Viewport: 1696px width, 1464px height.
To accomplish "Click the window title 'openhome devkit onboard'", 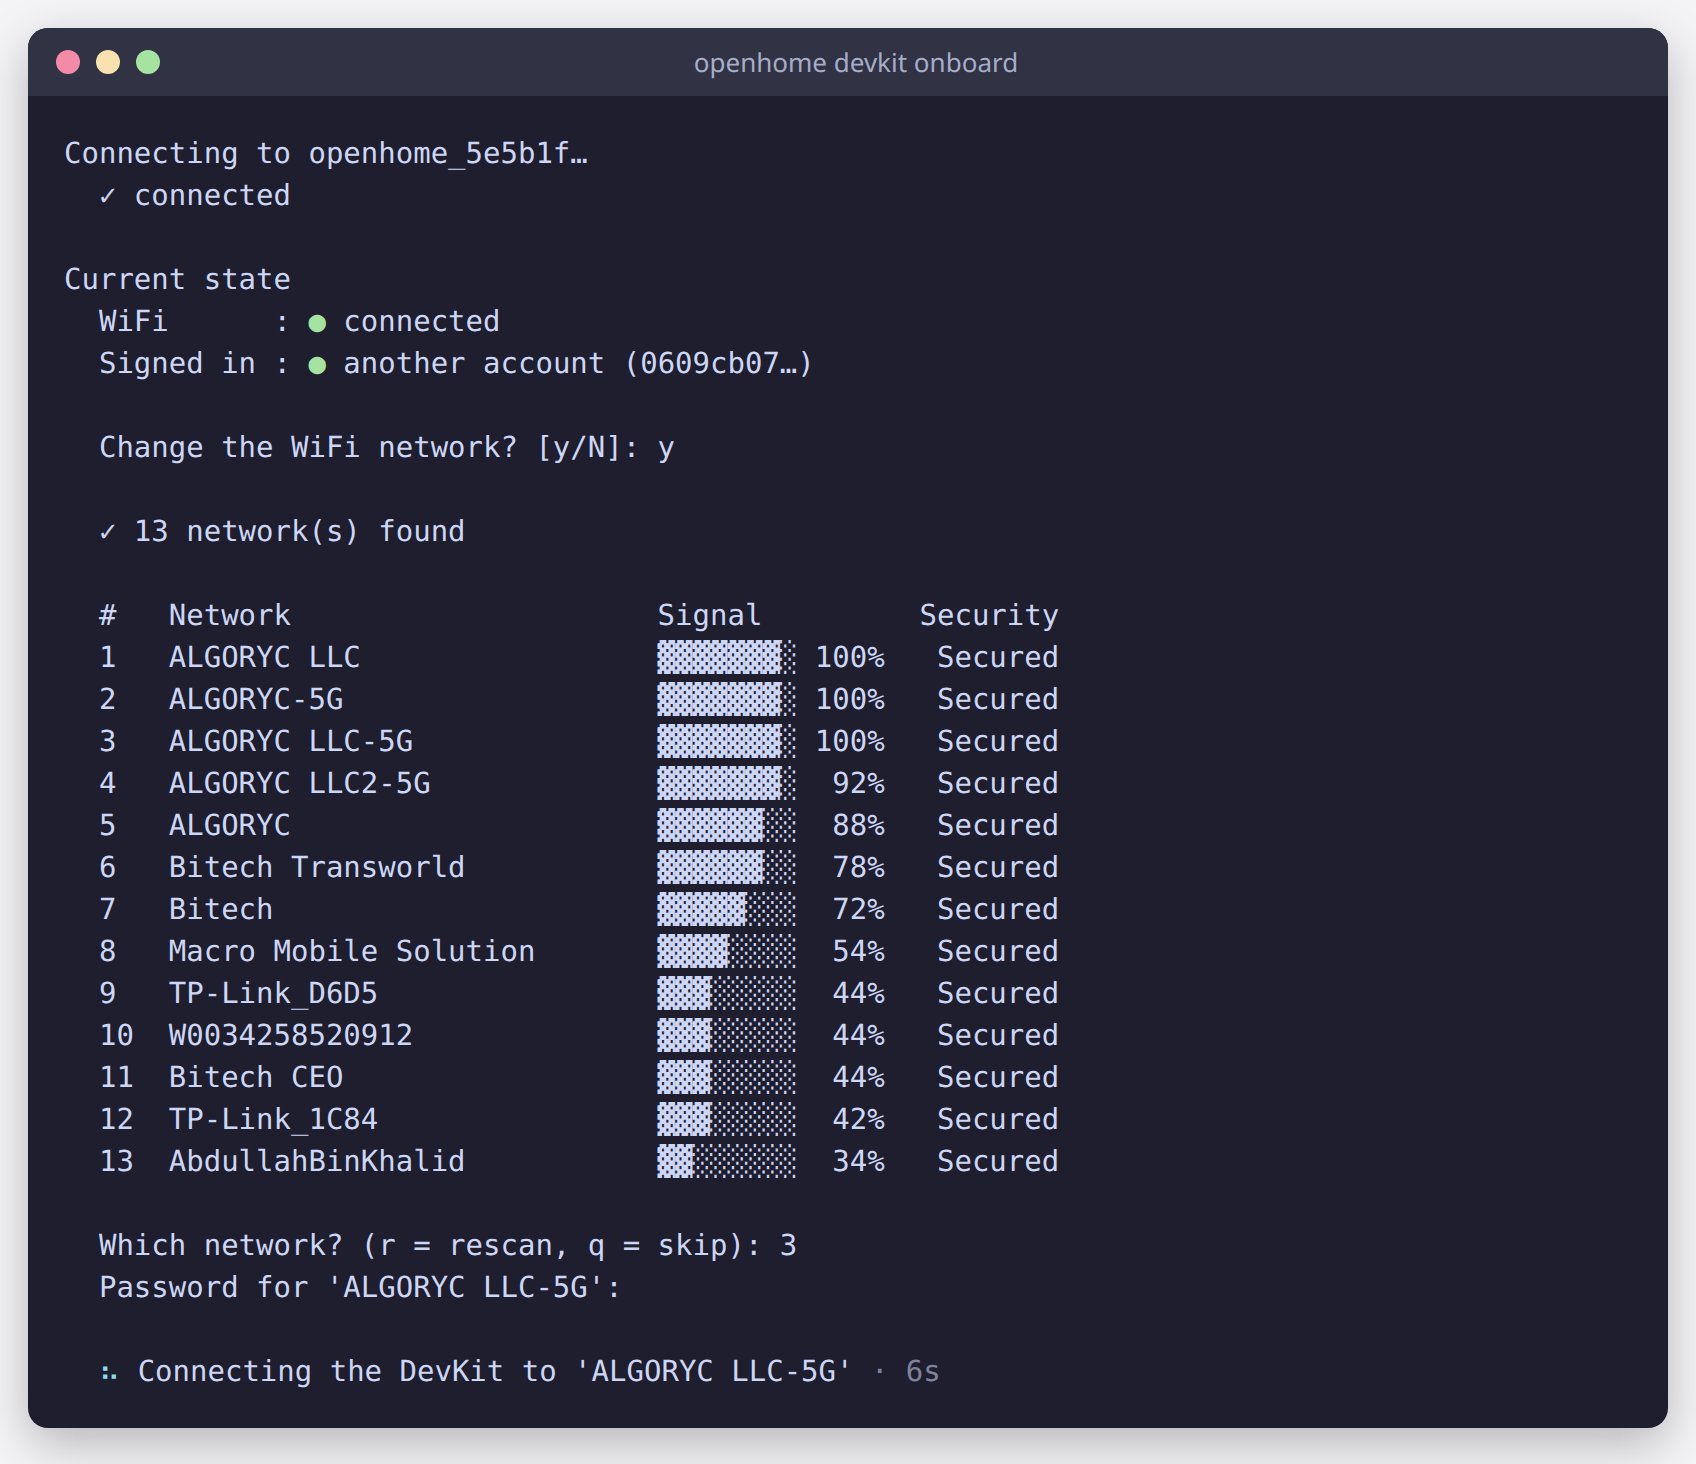I will (855, 63).
